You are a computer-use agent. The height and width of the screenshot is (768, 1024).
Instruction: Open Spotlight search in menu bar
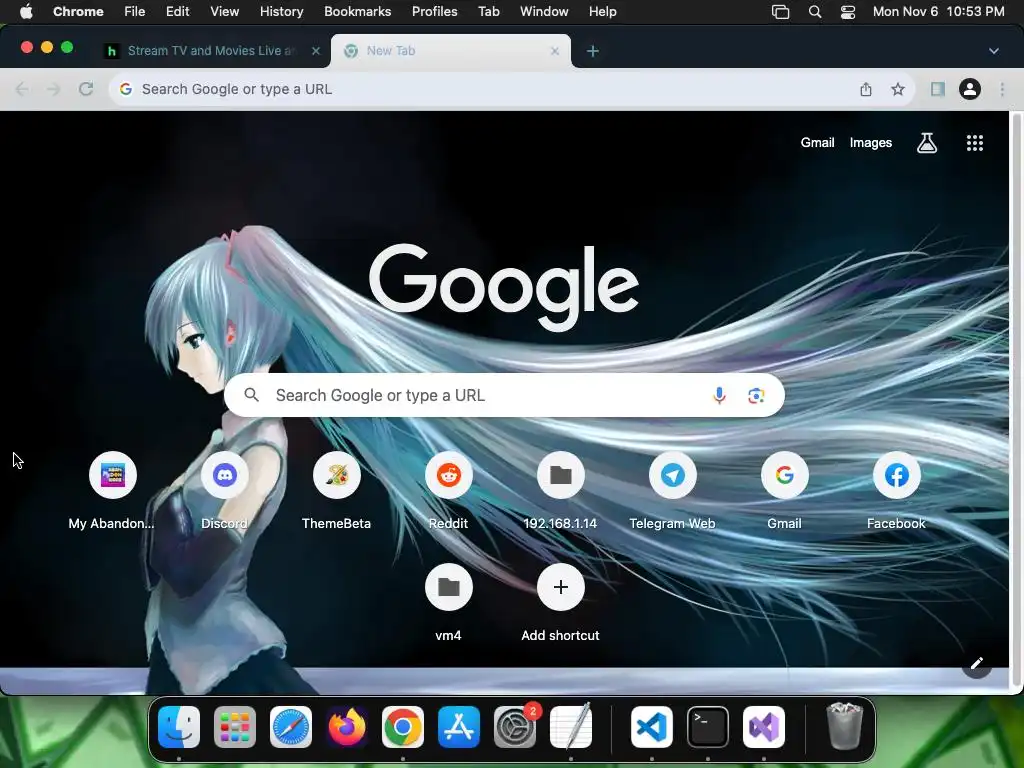(x=814, y=12)
